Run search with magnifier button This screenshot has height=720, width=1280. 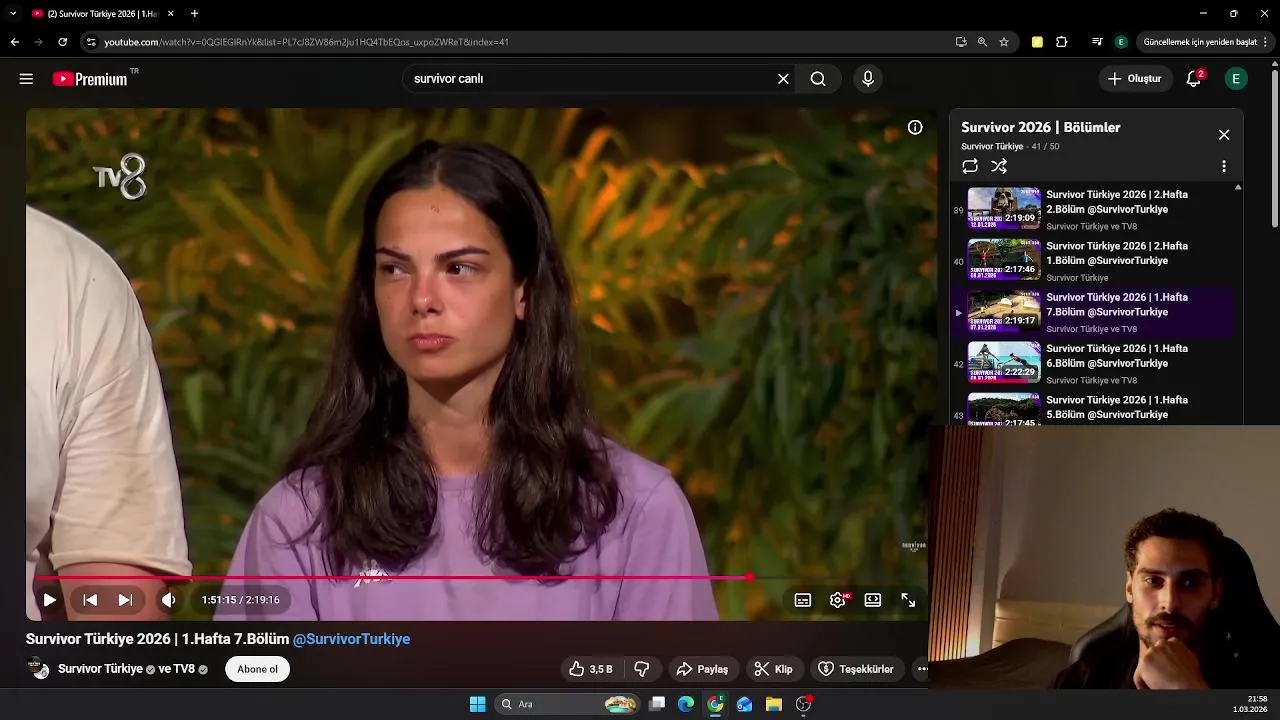[818, 79]
